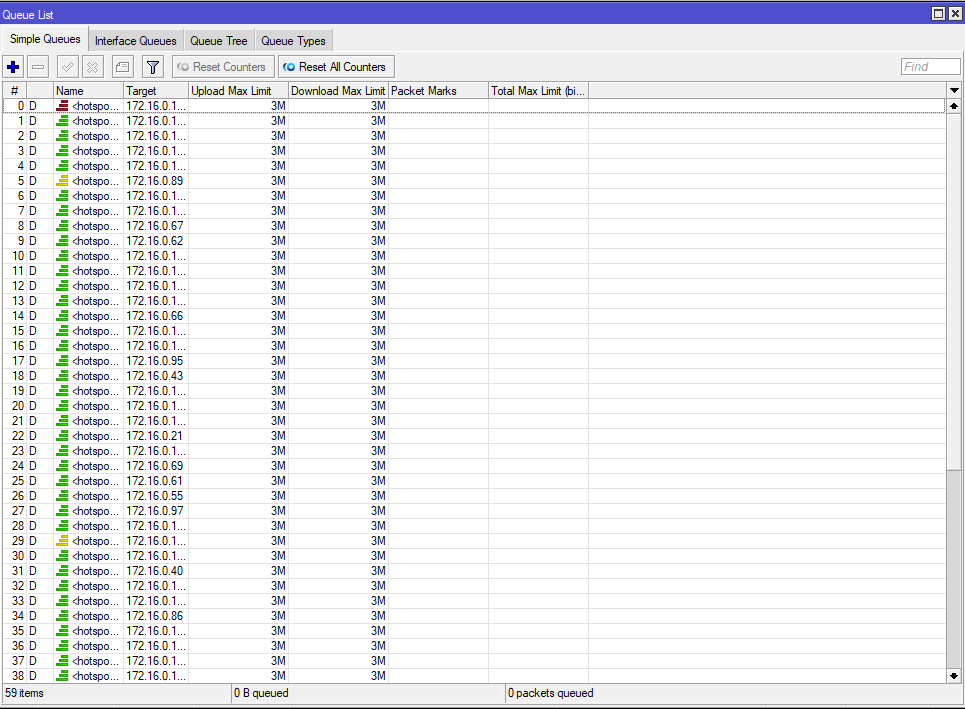Sort by Target column header
Image resolution: width=965 pixels, height=710 pixels.
click(156, 90)
